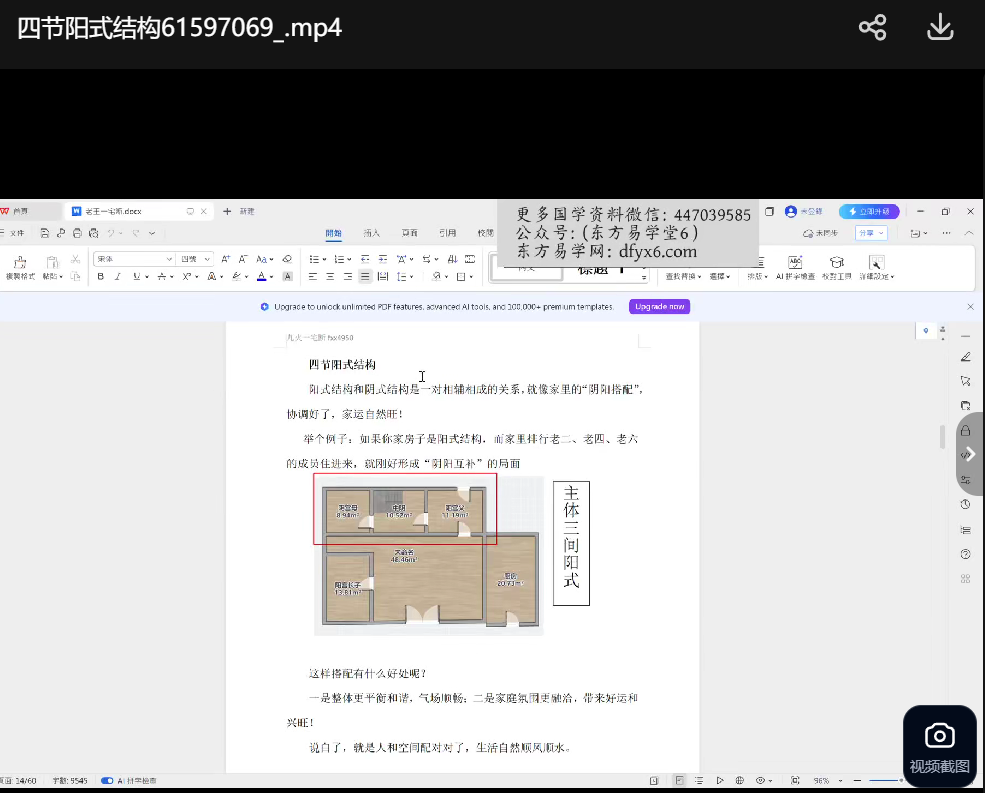The height and width of the screenshot is (793, 985).
Task: Open the AI spell check tool
Action: pyautogui.click(x=795, y=265)
